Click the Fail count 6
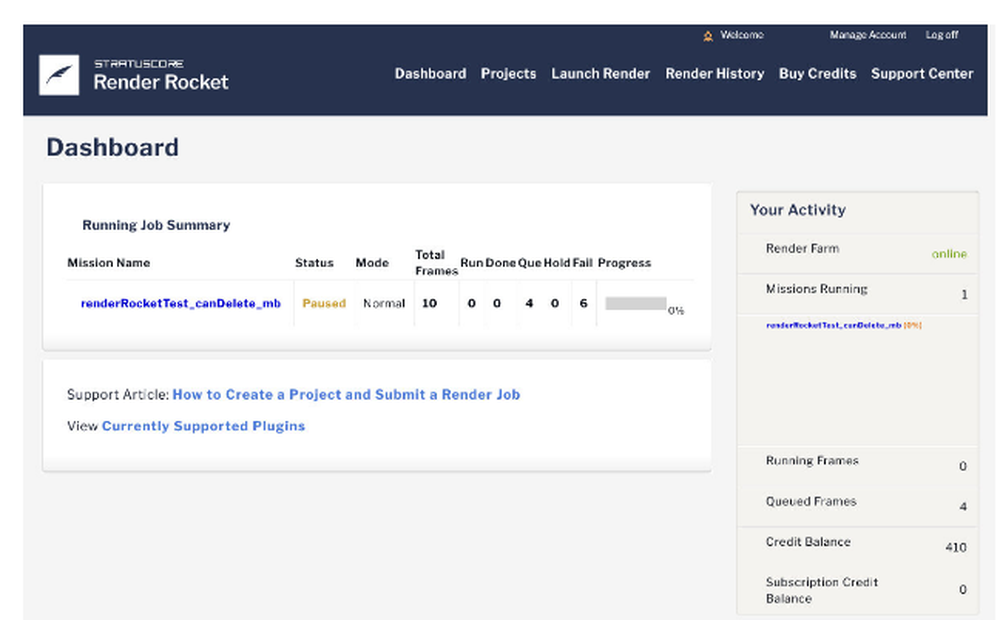This screenshot has height=620, width=1000. coord(583,304)
